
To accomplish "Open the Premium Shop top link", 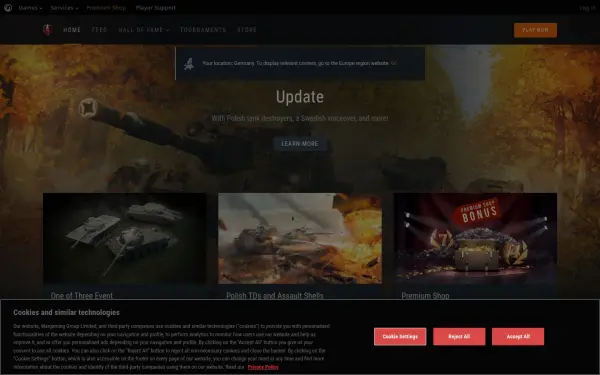I will point(106,8).
